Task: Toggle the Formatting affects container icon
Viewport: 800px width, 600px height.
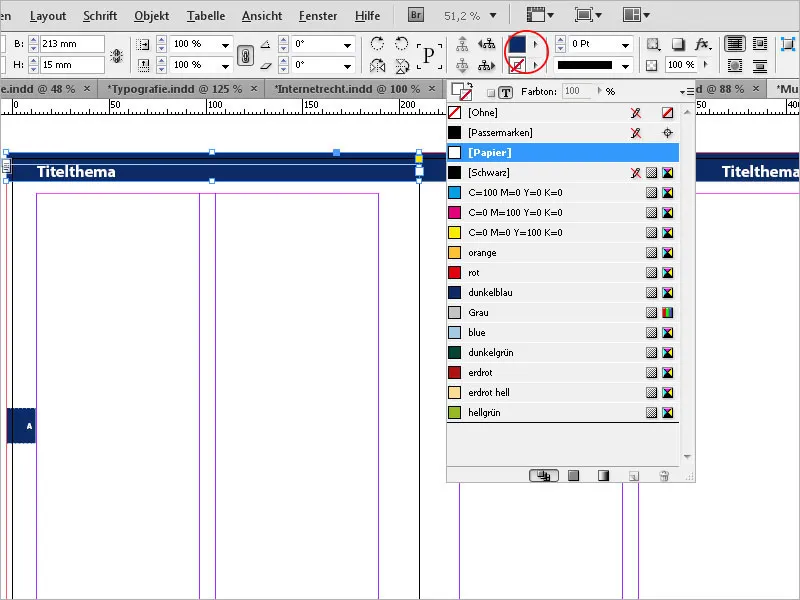Action: click(490, 91)
